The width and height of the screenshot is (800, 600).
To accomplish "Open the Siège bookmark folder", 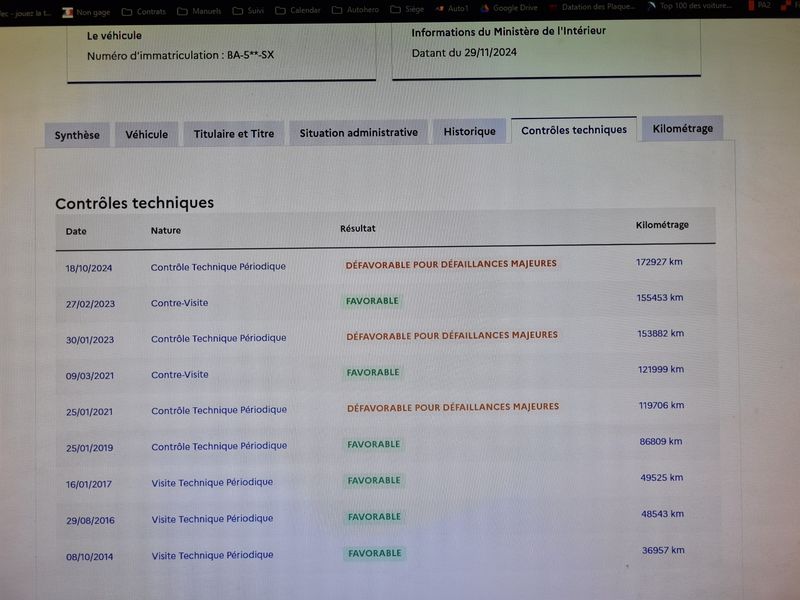I will click(407, 9).
